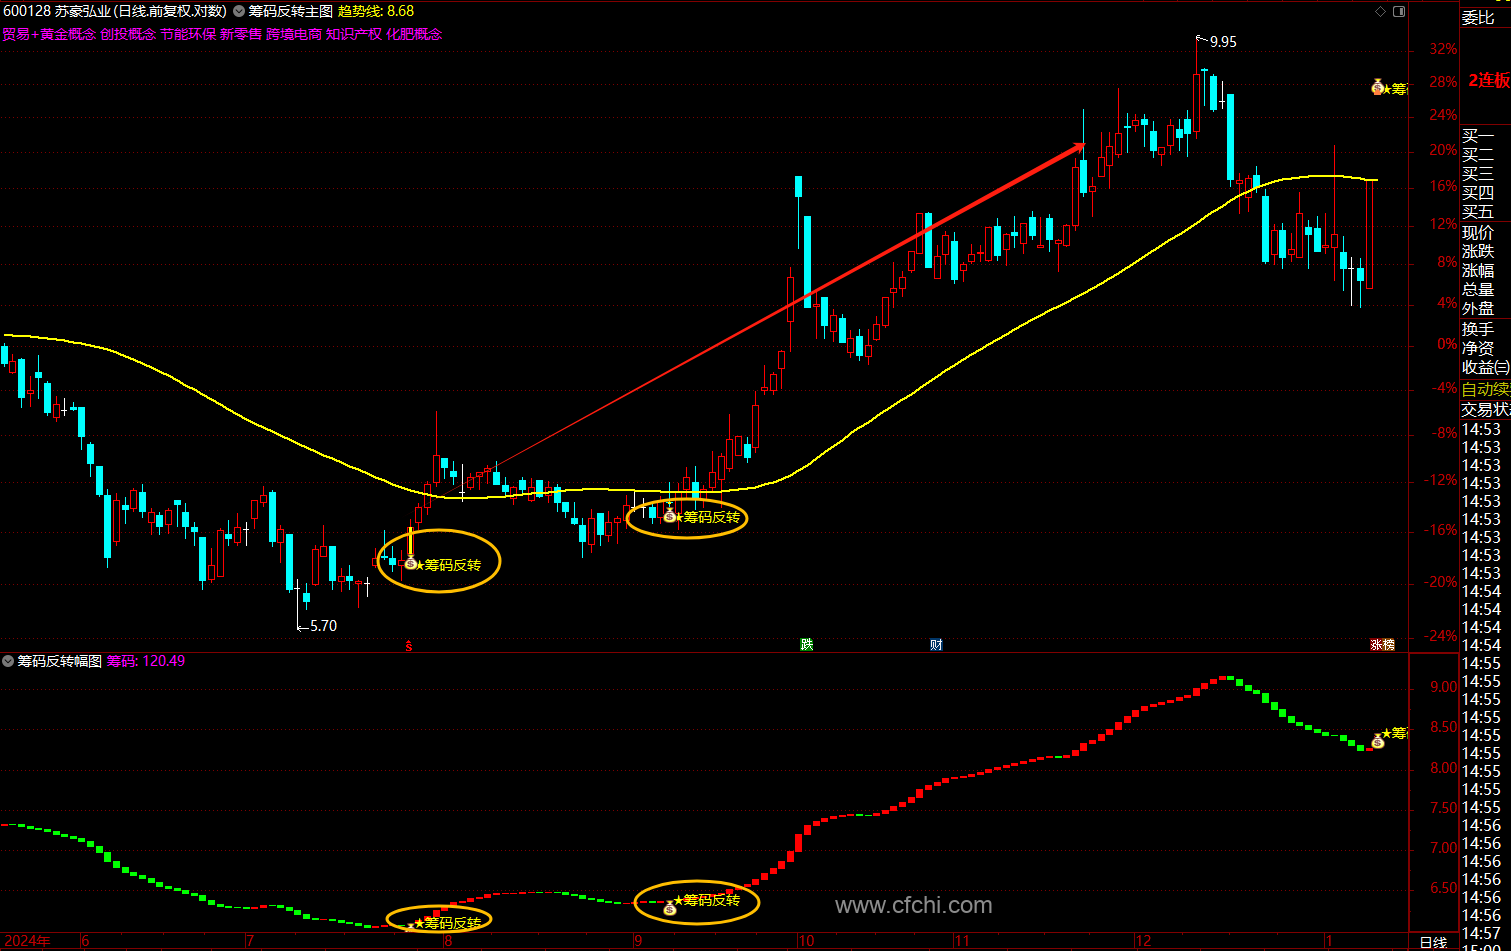
Task: Click money-bag icon at sub-chart right end
Action: (x=1377, y=740)
